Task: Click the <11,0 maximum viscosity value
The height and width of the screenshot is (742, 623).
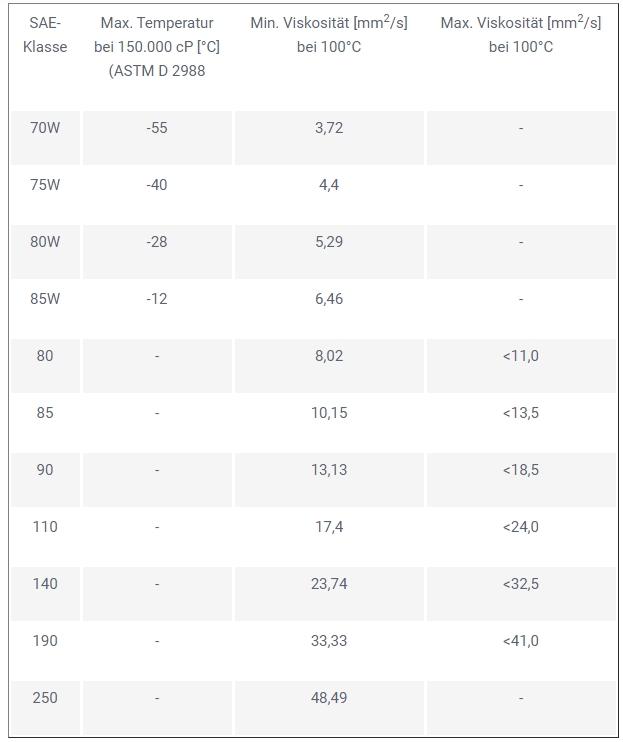Action: [521, 356]
